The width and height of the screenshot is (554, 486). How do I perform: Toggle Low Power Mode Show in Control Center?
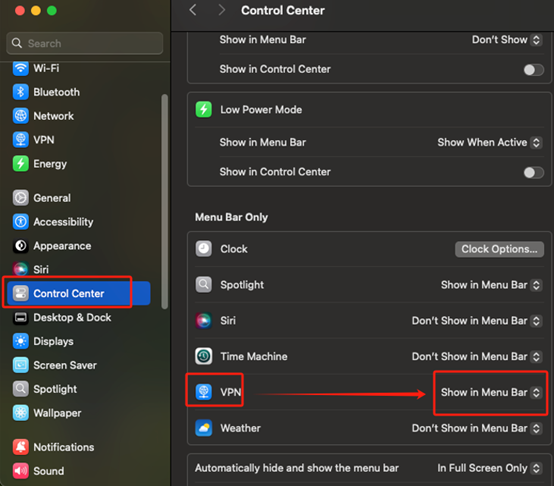[534, 172]
